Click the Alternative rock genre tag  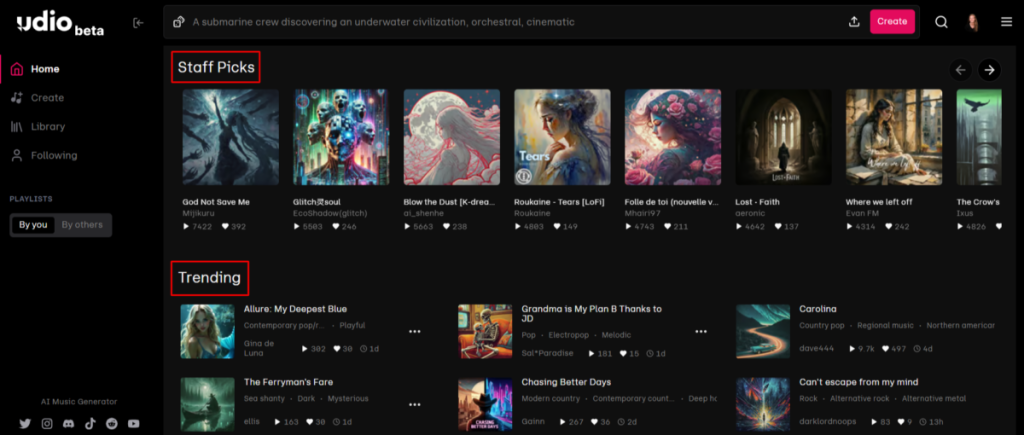click(x=859, y=398)
